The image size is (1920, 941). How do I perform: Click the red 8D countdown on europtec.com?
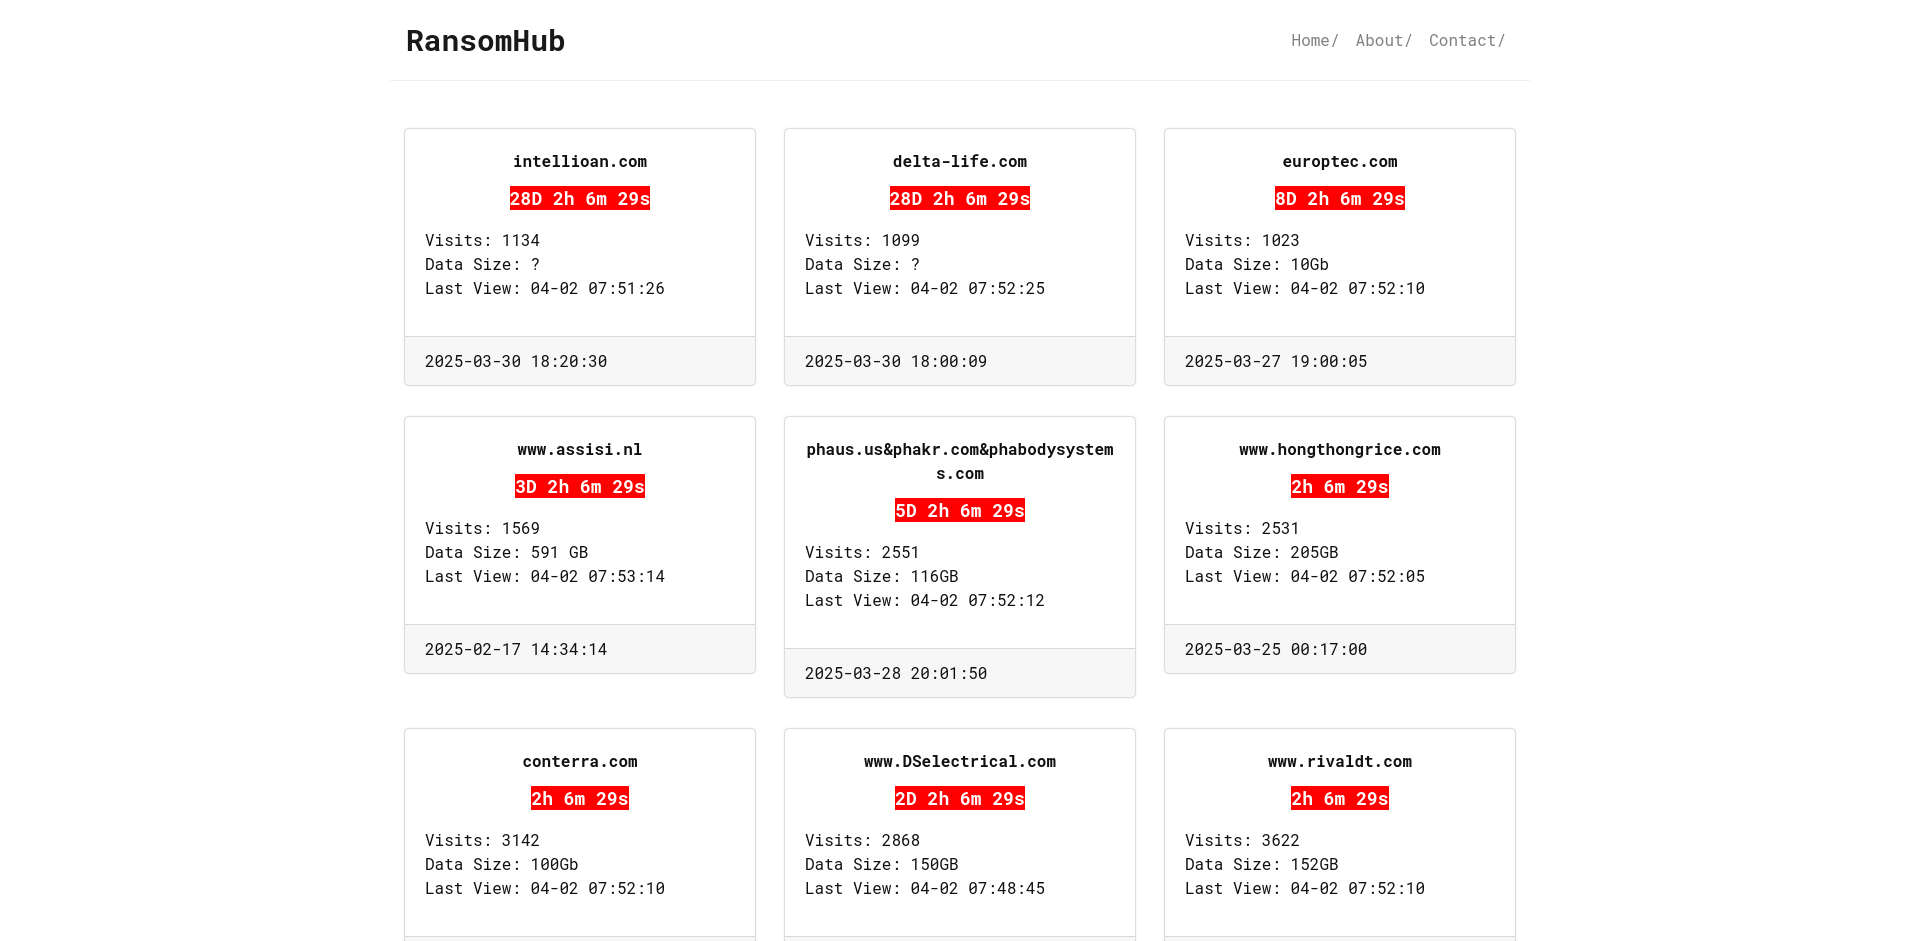(x=1340, y=199)
